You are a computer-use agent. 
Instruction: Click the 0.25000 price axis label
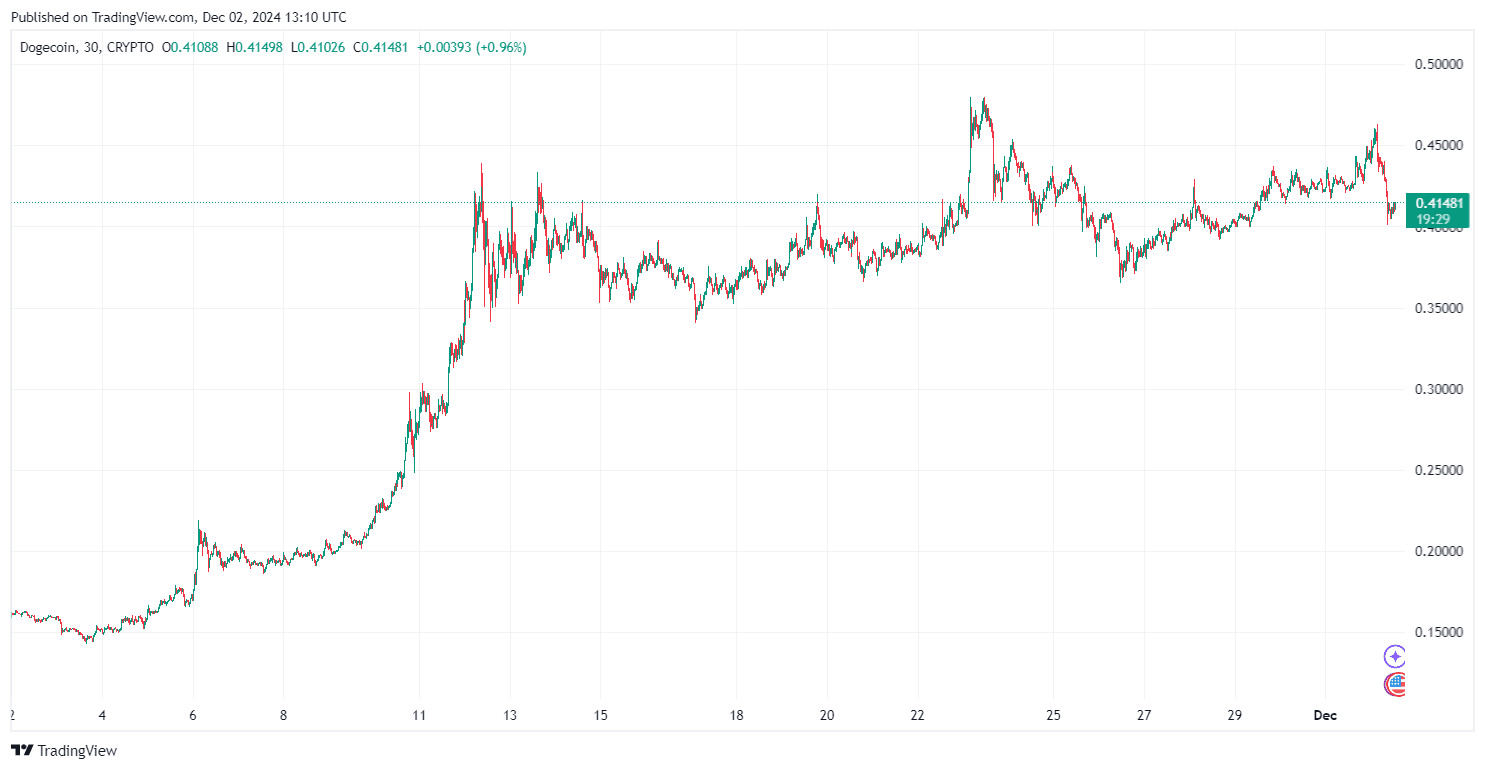tap(1439, 470)
